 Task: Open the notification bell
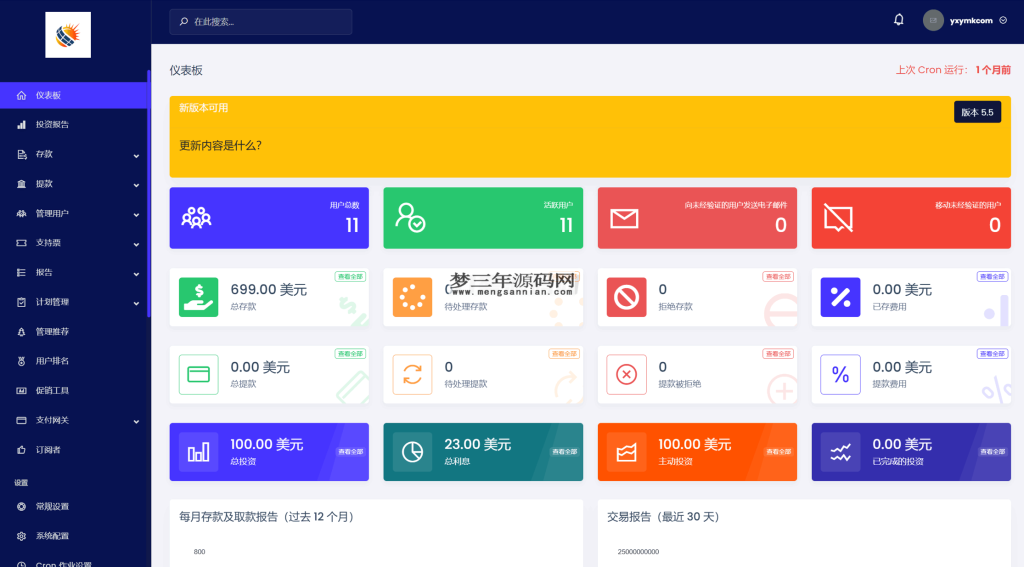(899, 20)
